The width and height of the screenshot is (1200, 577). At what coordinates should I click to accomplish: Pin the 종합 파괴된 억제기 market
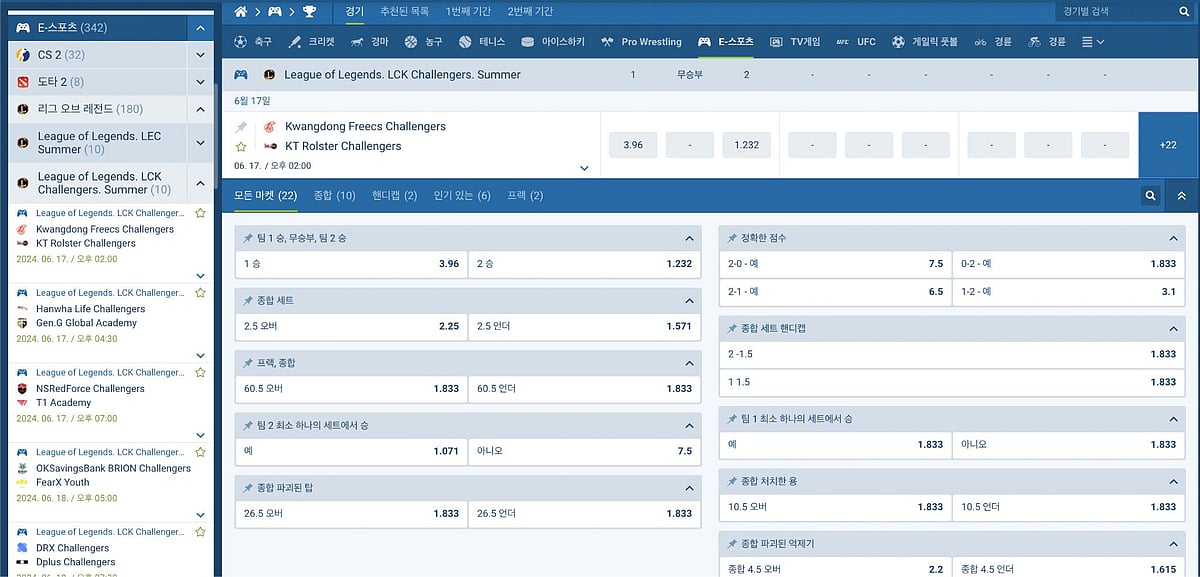tap(732, 544)
